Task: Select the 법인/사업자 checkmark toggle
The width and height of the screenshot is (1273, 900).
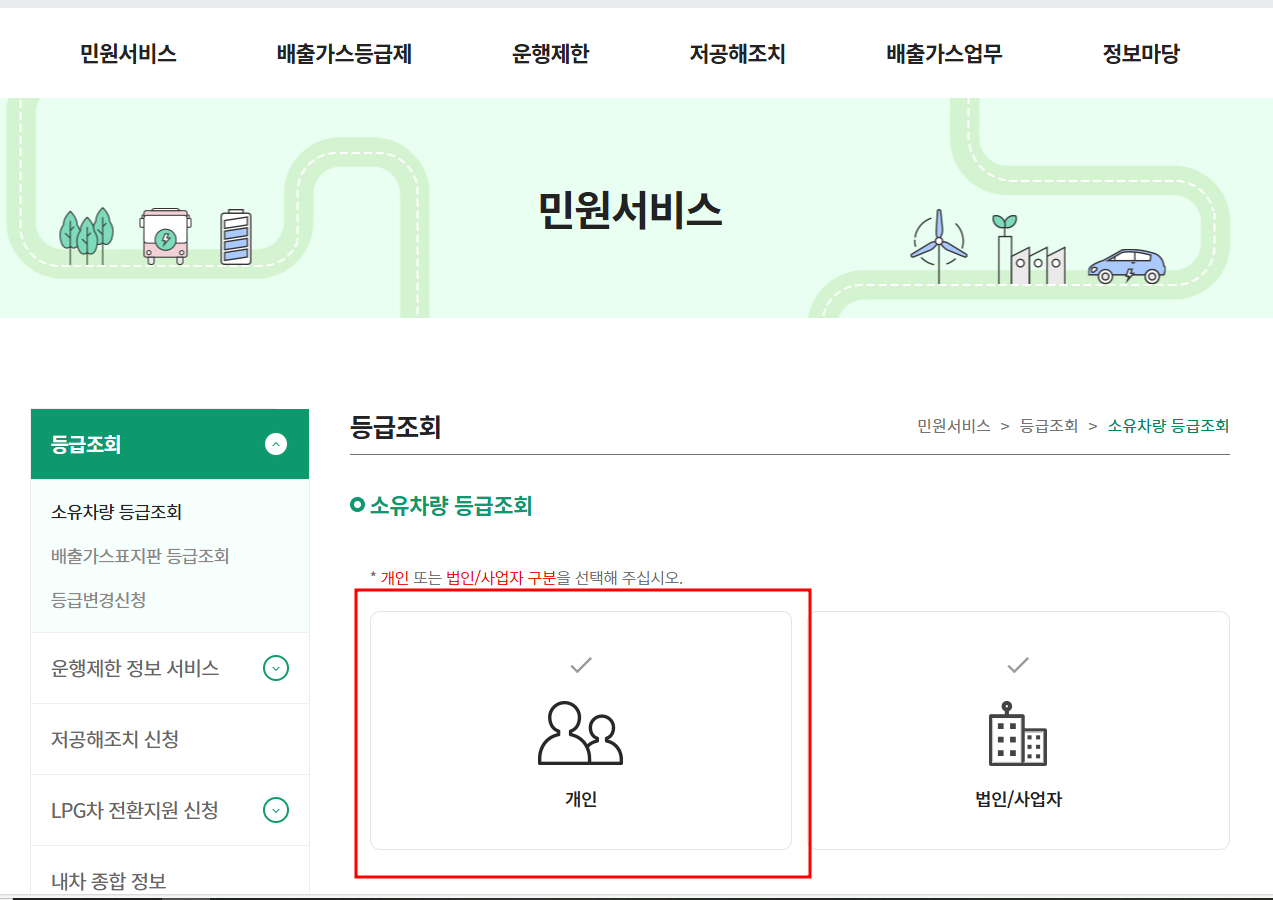Action: point(1019,664)
